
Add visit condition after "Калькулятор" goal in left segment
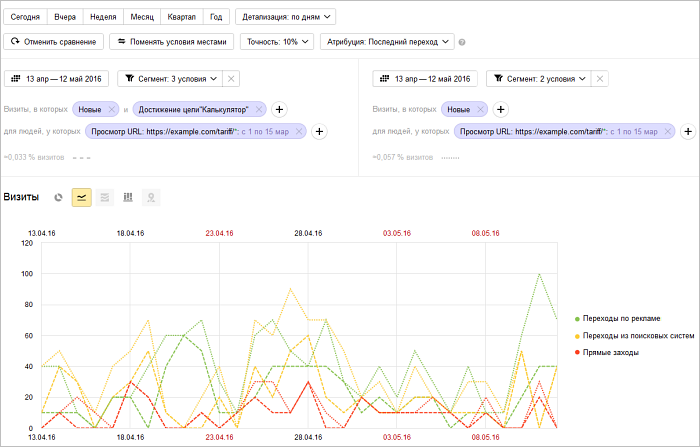pos(280,109)
